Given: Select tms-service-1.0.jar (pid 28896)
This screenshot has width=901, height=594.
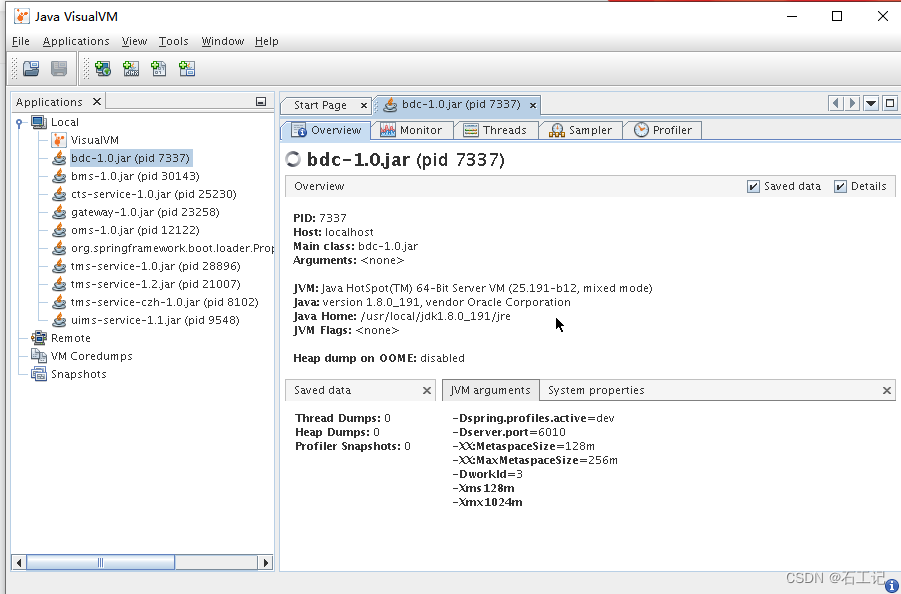Looking at the screenshot, I should pyautogui.click(x=156, y=266).
